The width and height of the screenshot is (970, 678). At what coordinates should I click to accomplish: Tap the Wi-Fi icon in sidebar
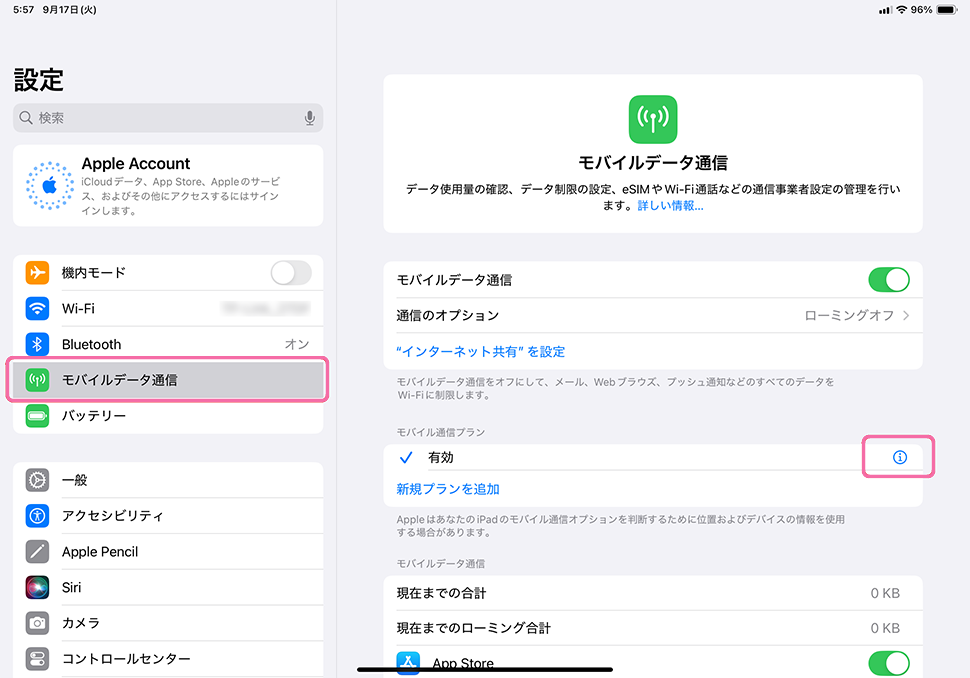coord(38,308)
